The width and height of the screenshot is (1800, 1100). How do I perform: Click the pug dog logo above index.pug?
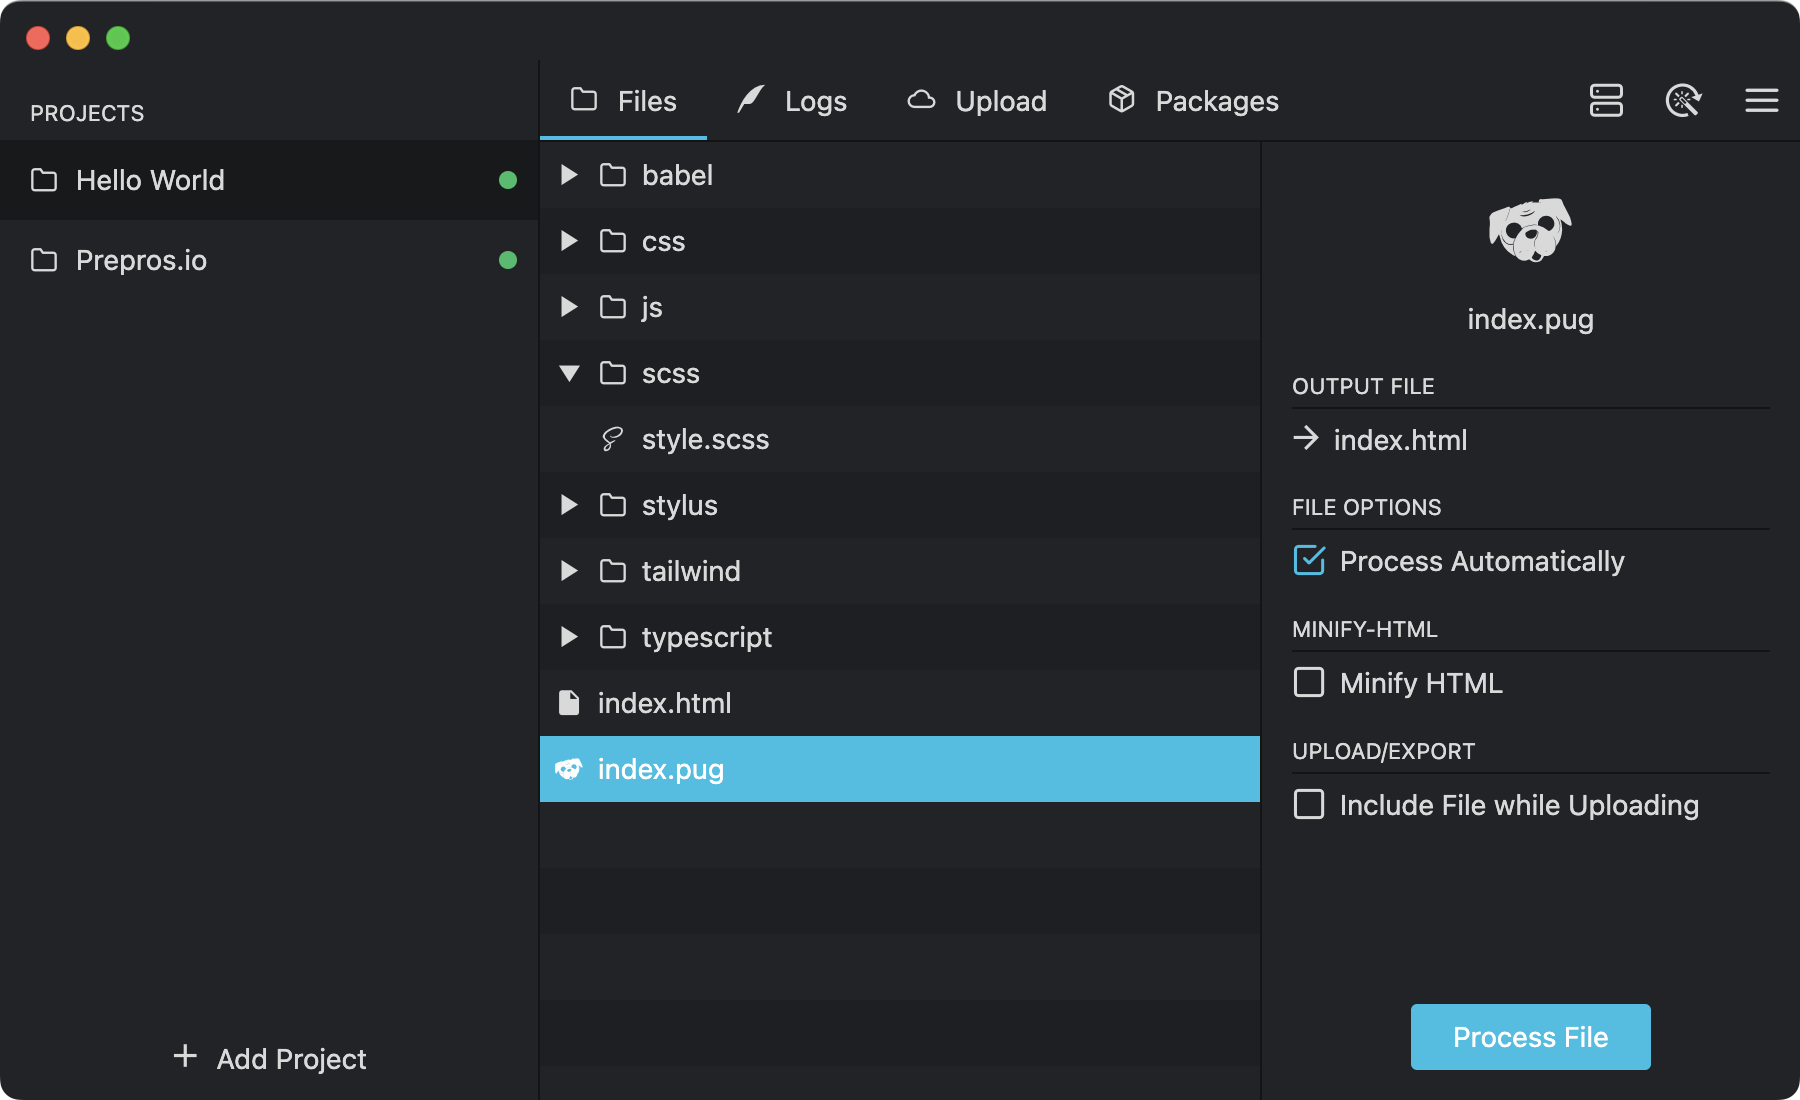click(x=1529, y=230)
